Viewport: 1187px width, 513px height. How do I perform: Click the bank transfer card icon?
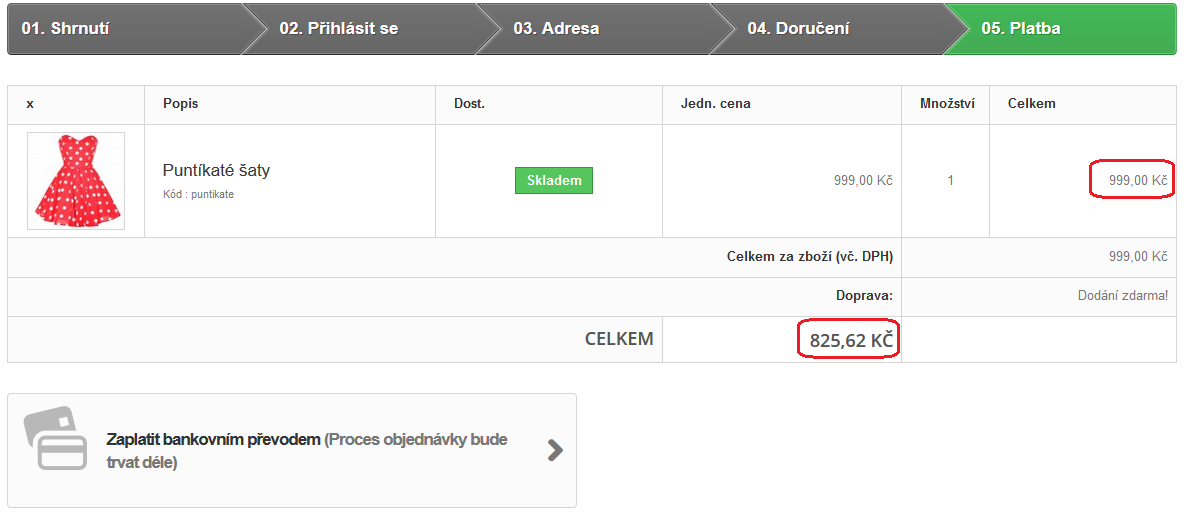tap(55, 440)
